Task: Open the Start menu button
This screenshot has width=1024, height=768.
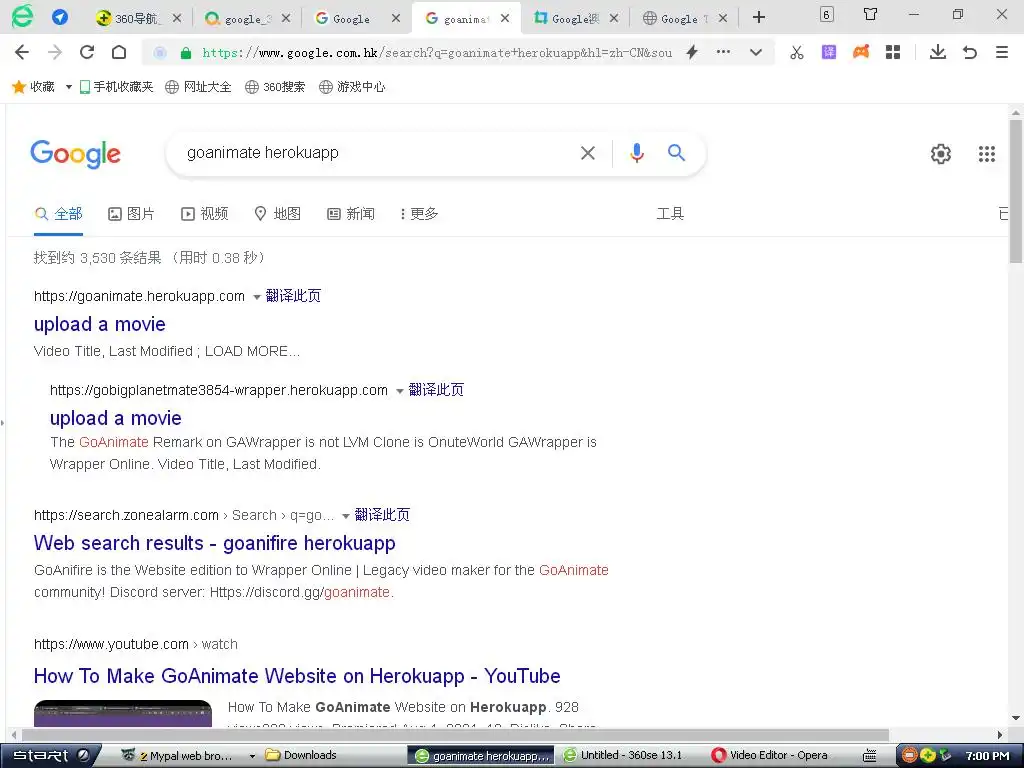Action: coord(51,756)
